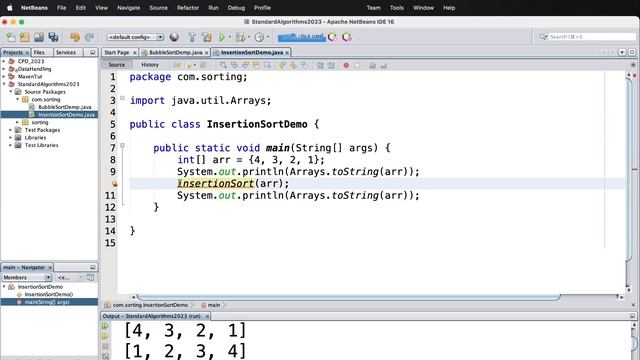Open the Source menu
This screenshot has height=360, width=640.
[x=158, y=8]
